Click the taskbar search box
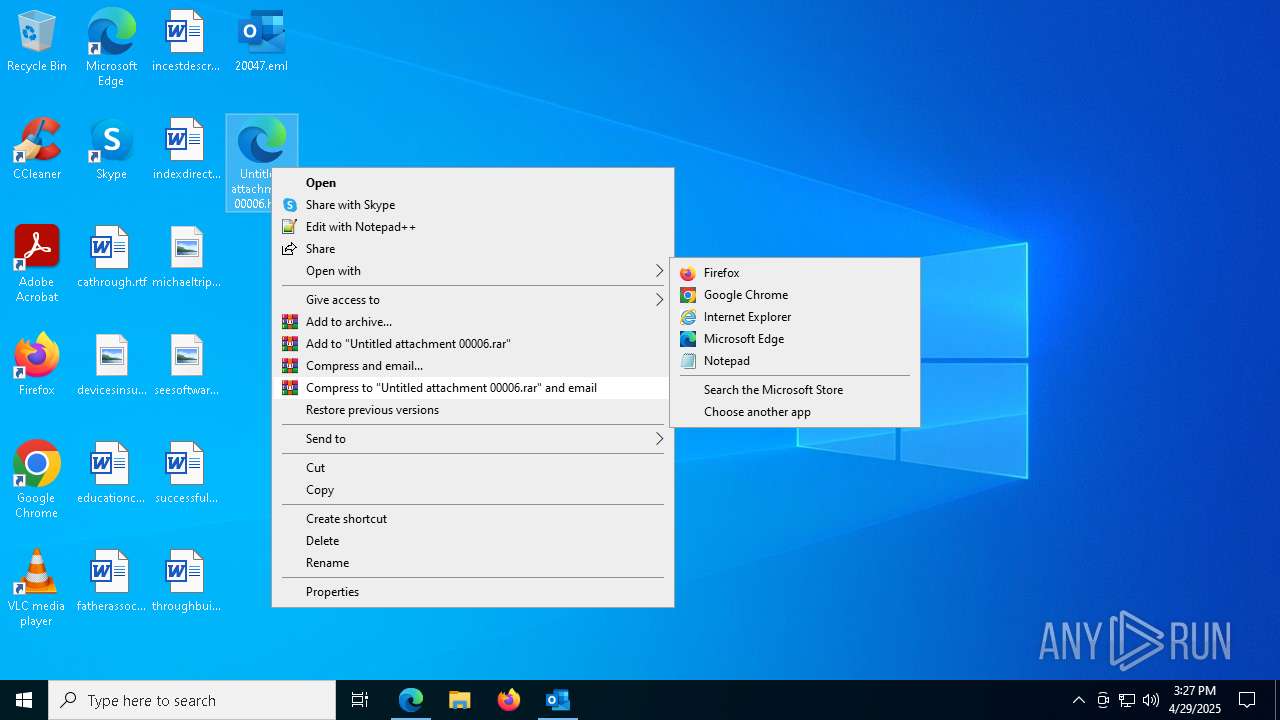1280x720 pixels. (192, 700)
